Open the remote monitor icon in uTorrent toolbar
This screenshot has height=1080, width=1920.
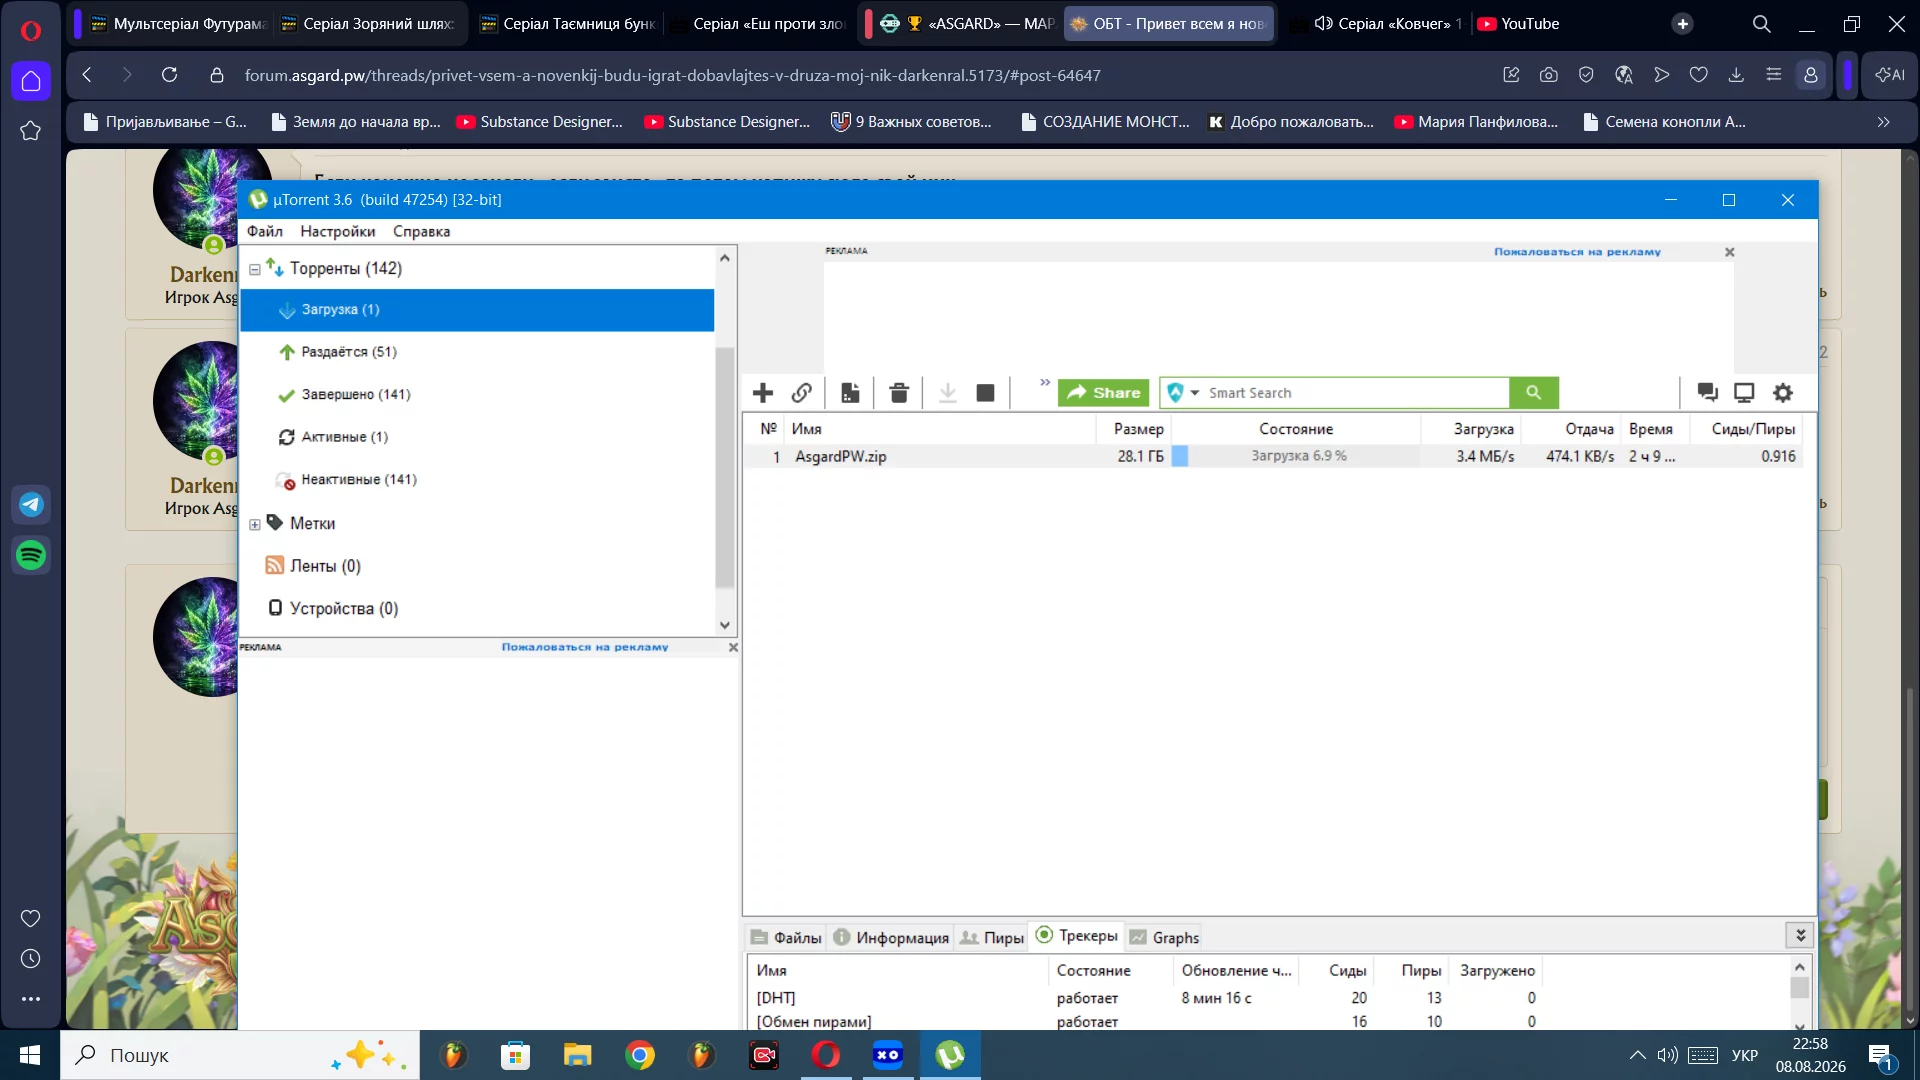pos(1744,393)
